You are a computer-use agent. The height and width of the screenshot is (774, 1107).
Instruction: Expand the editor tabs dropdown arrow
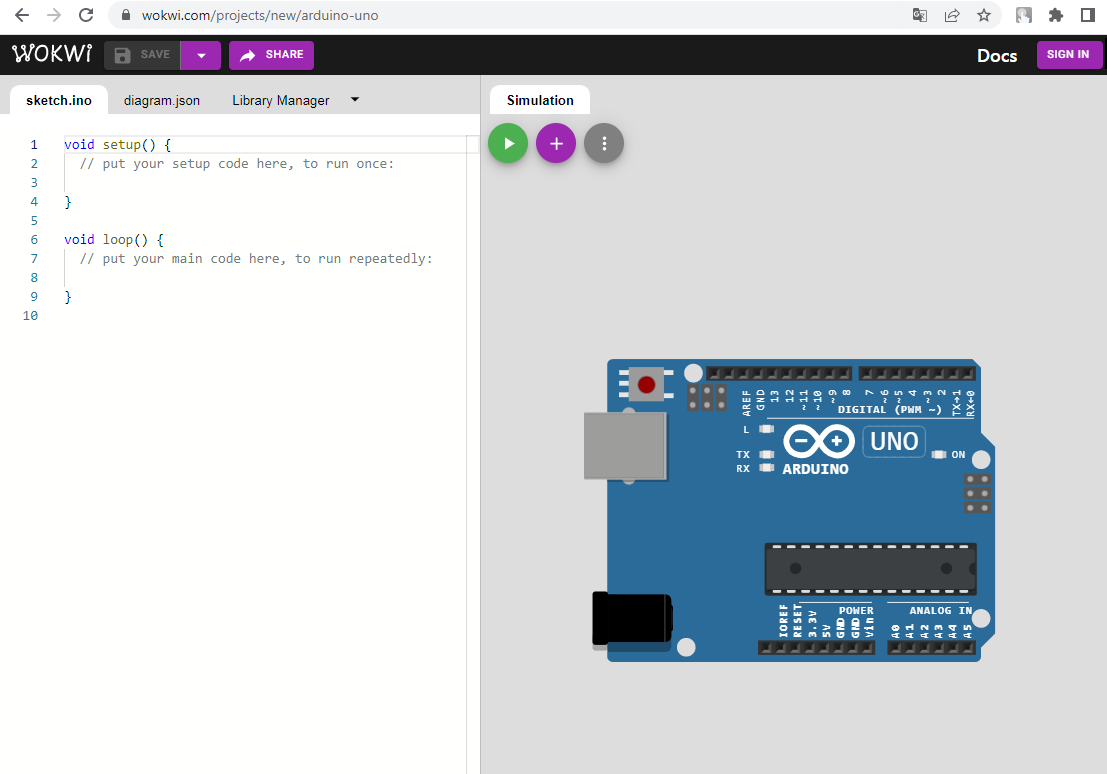(x=355, y=100)
